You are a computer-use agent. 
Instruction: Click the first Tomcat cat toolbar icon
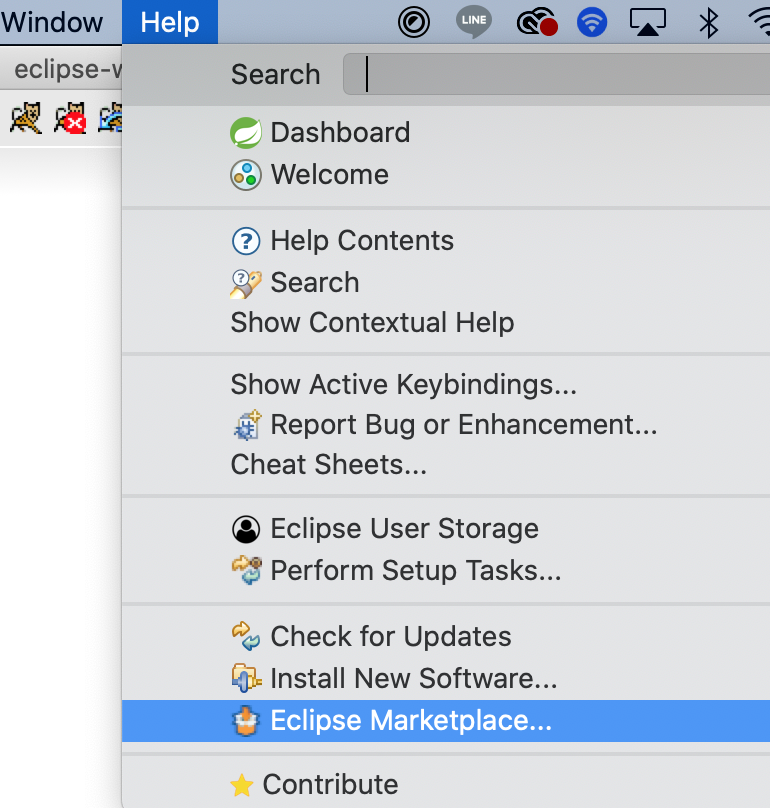[x=25, y=117]
